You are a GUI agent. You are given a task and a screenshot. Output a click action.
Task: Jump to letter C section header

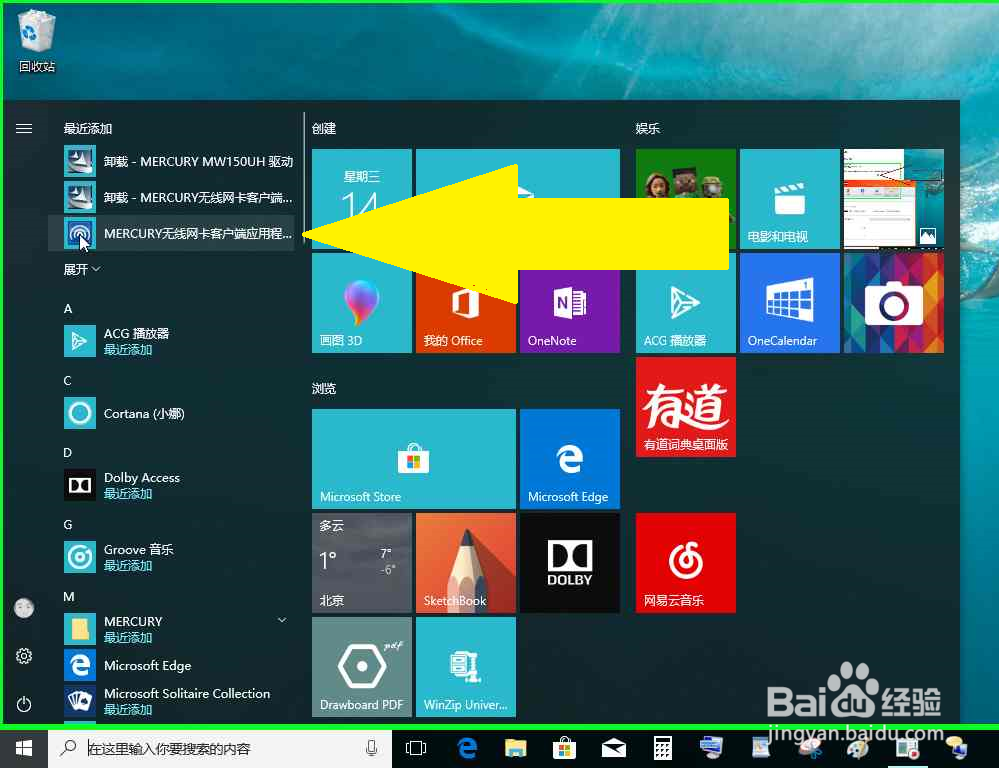pos(68,380)
